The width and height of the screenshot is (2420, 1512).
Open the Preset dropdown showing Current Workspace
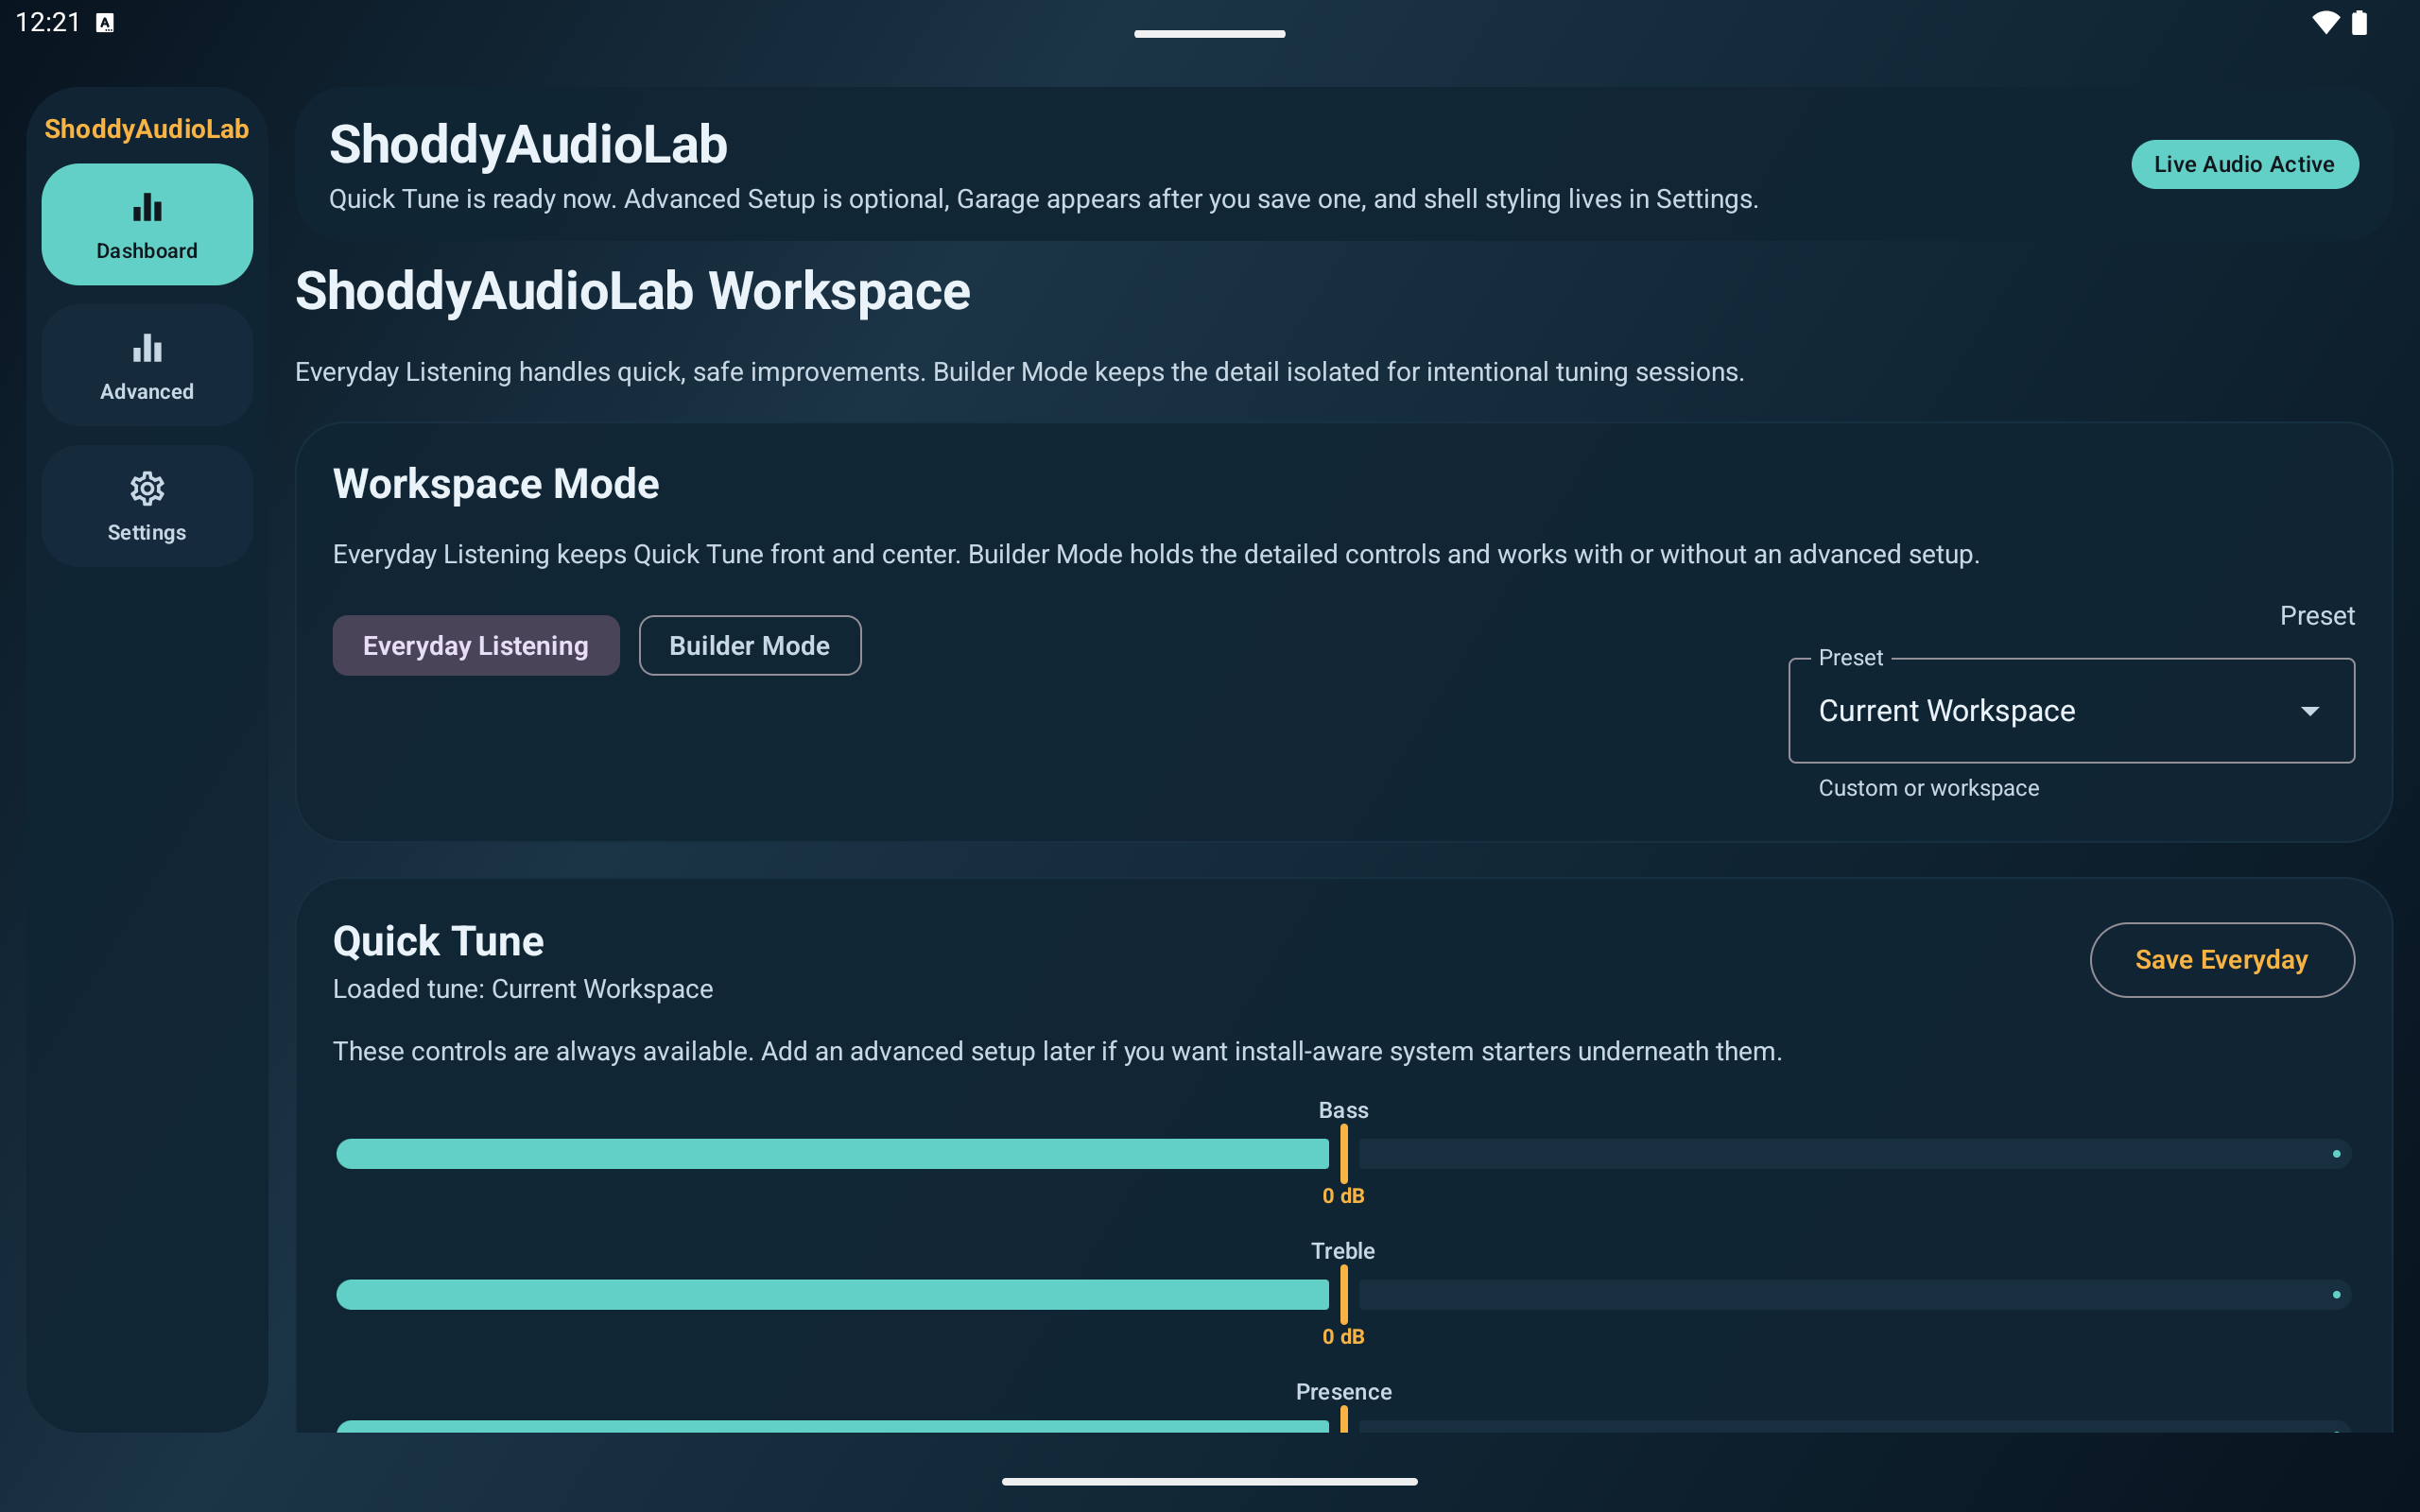coord(2070,710)
